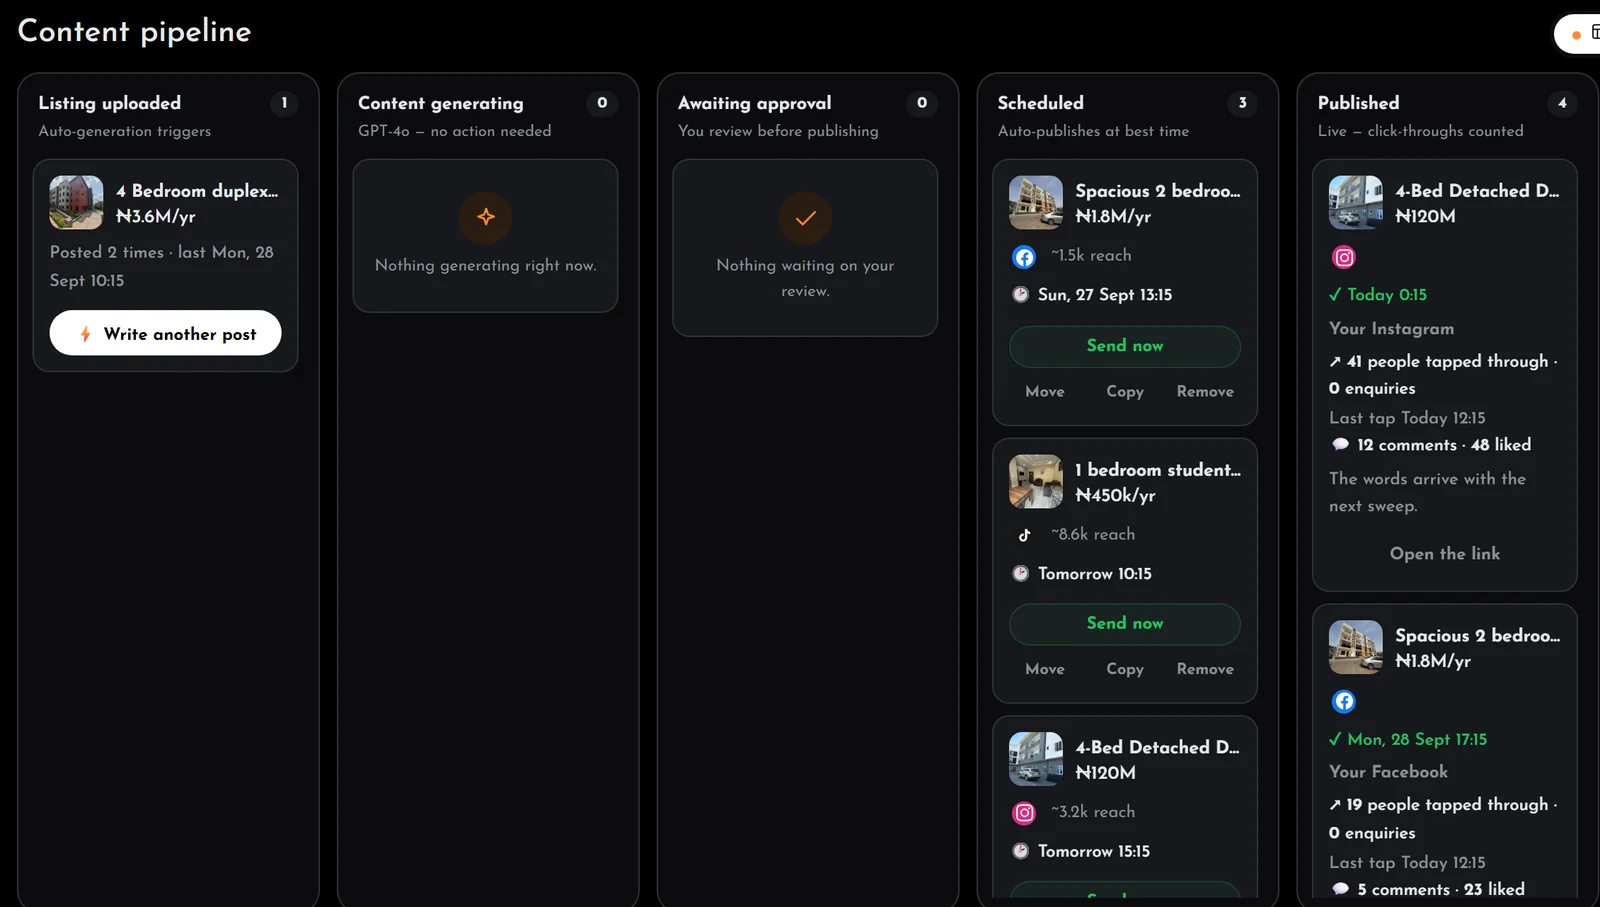Click clock icon beside Sun, 27 Sept 13:15
This screenshot has width=1600, height=907.
(x=1020, y=294)
